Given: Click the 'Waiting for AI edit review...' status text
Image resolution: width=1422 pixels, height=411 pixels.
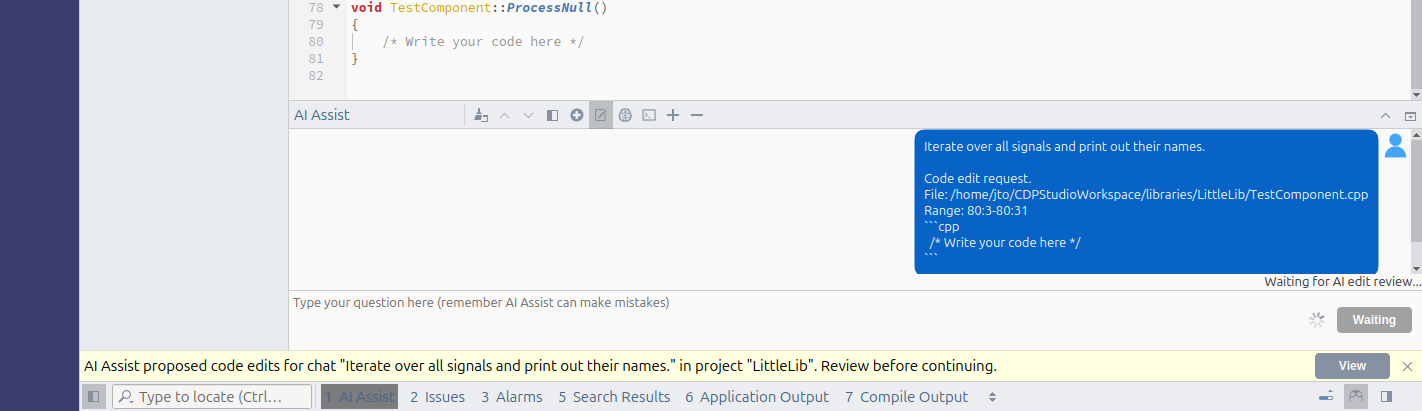Looking at the screenshot, I should coord(1342,282).
